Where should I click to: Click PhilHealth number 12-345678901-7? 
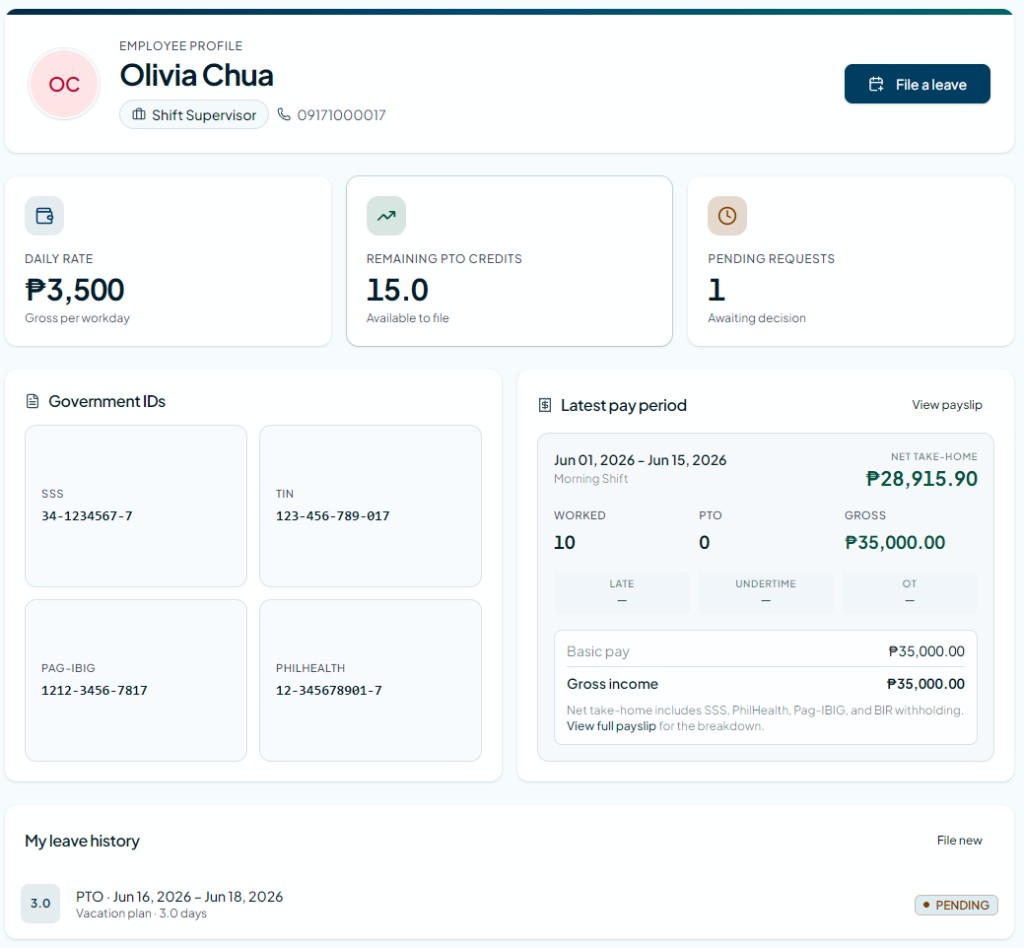tap(328, 690)
